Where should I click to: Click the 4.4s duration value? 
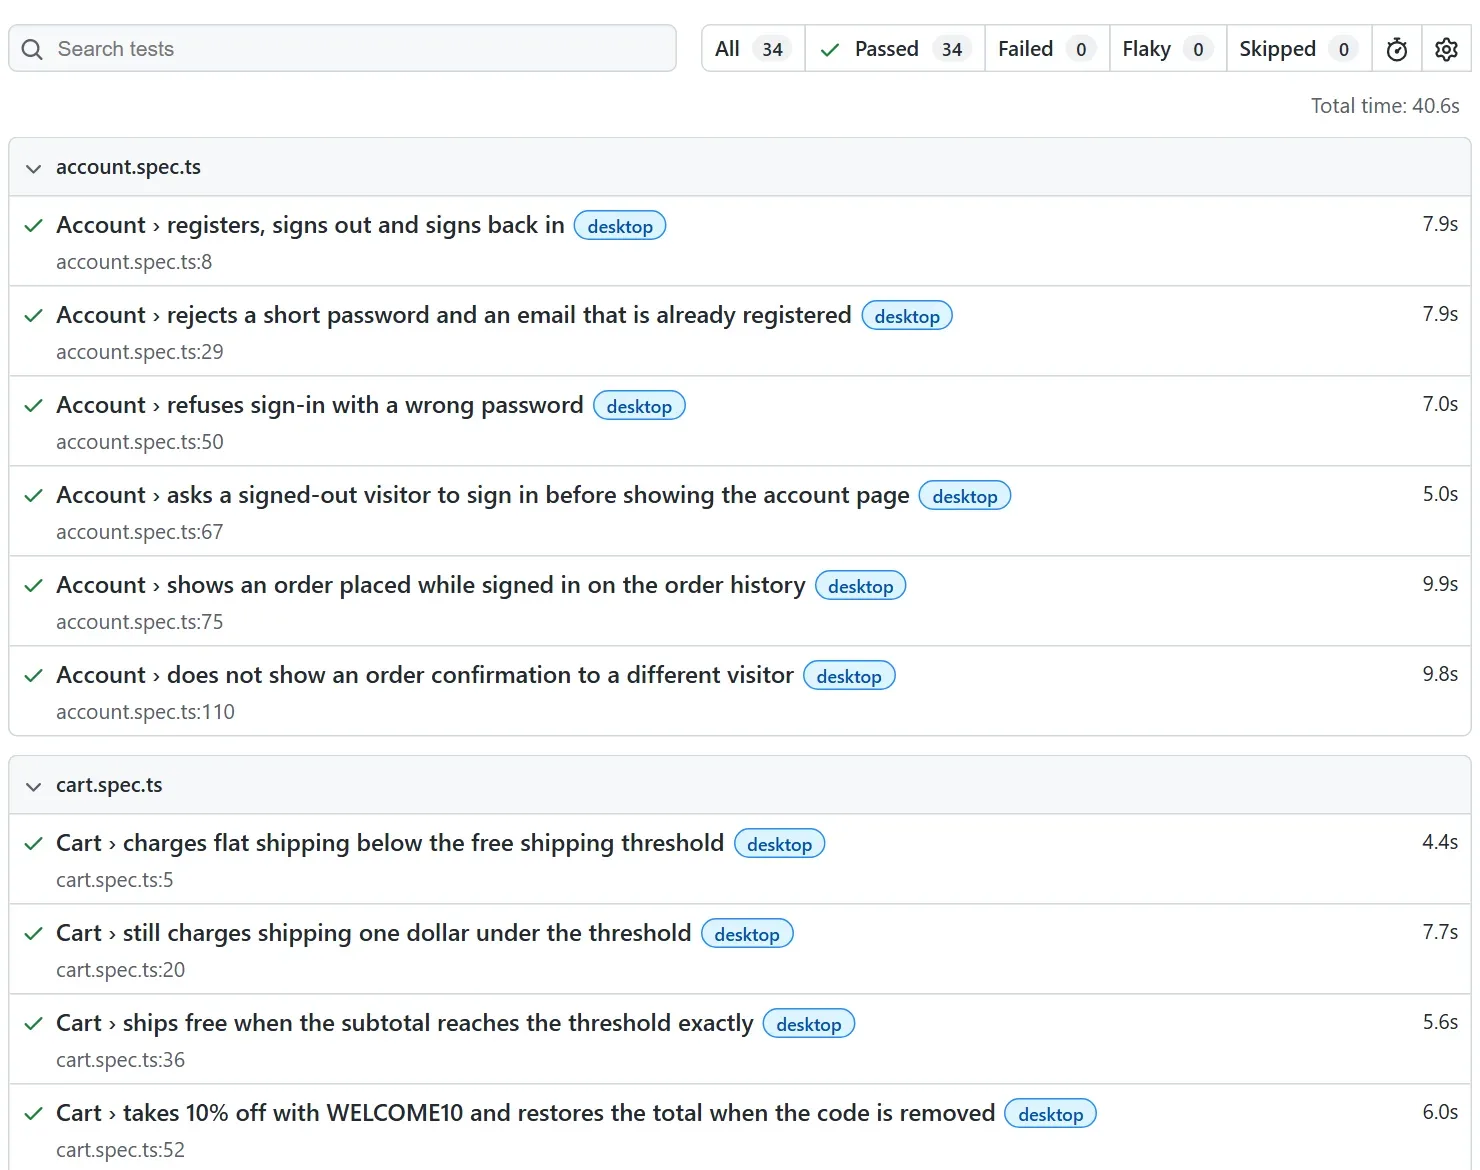[x=1440, y=842]
